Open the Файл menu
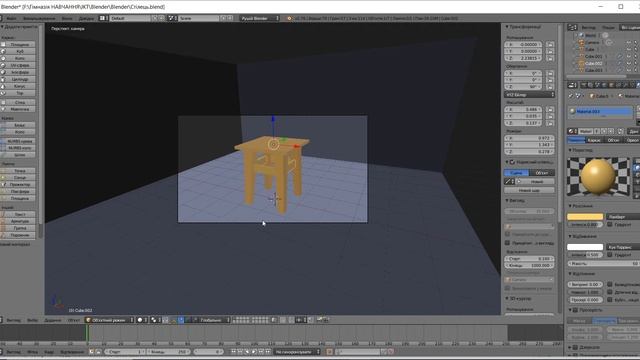Image resolution: width=640 pixels, height=360 pixels. click(11, 18)
